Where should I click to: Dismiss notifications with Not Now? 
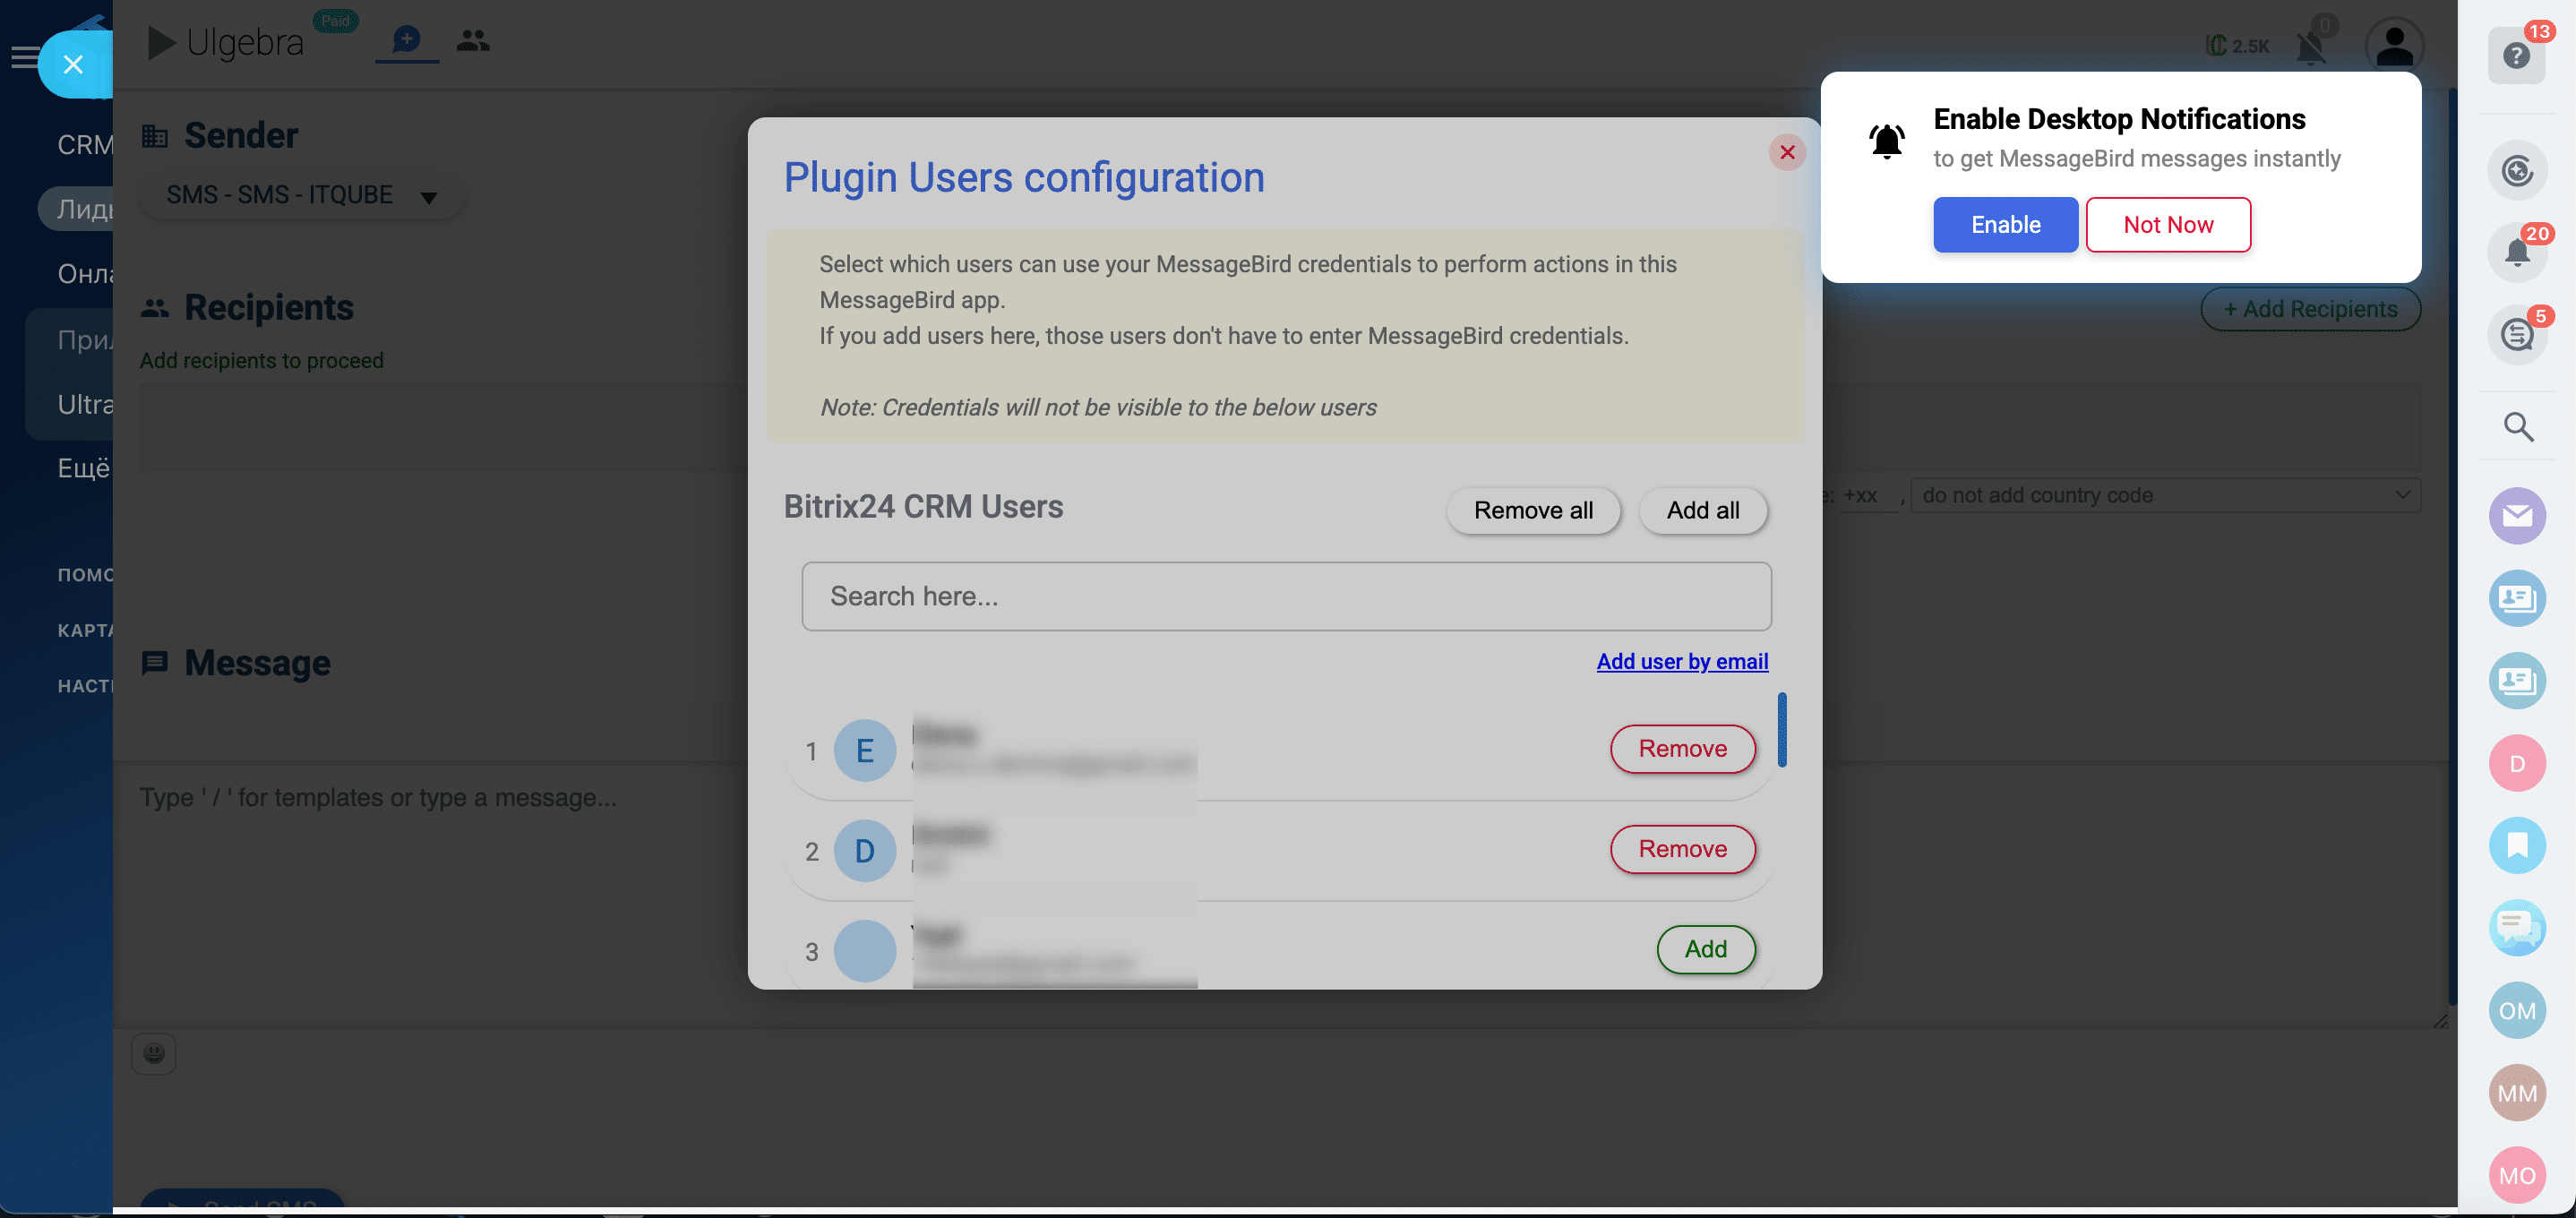(x=2167, y=224)
